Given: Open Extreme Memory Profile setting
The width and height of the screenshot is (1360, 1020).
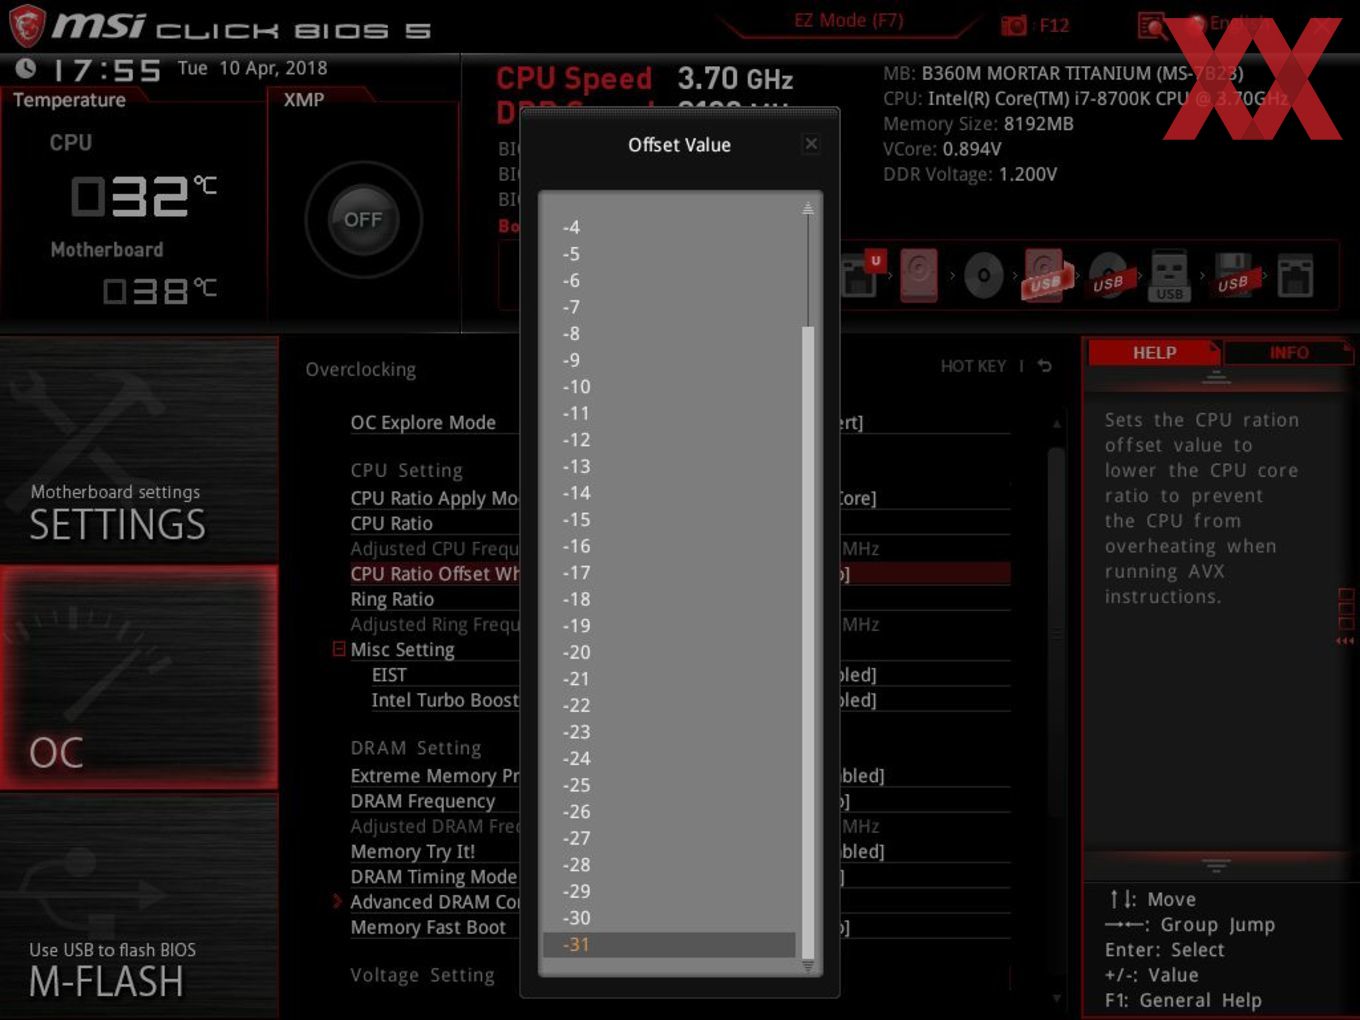Looking at the screenshot, I should [x=680, y=775].
